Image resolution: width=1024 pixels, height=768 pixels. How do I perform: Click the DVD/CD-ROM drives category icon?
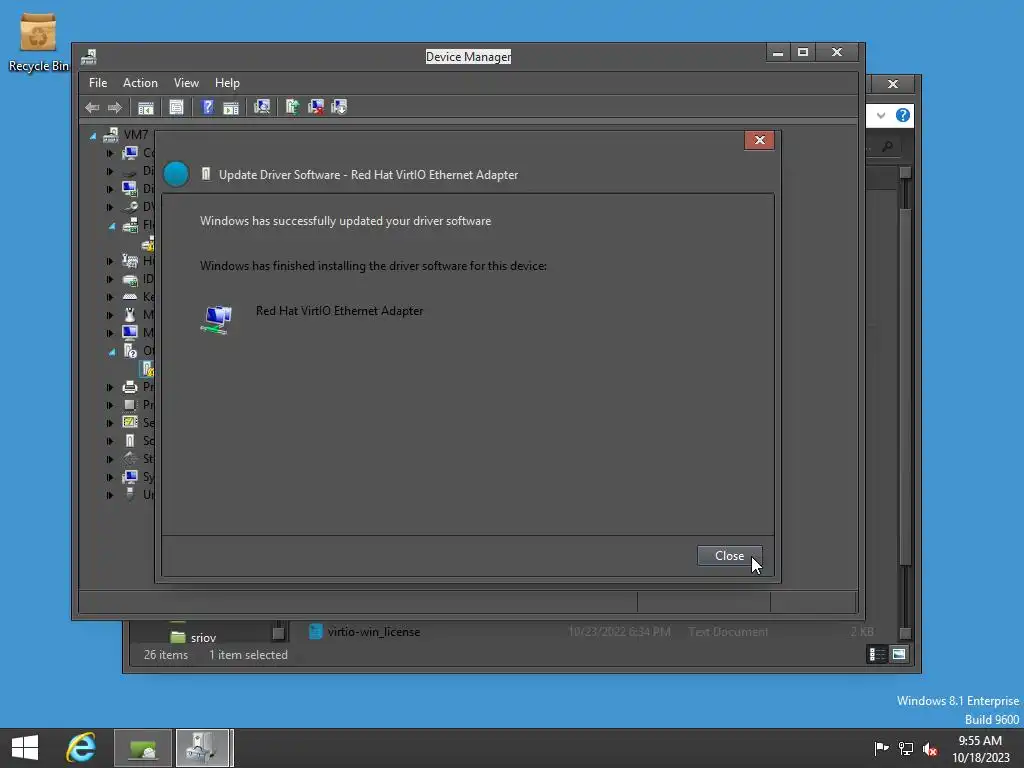(x=129, y=207)
